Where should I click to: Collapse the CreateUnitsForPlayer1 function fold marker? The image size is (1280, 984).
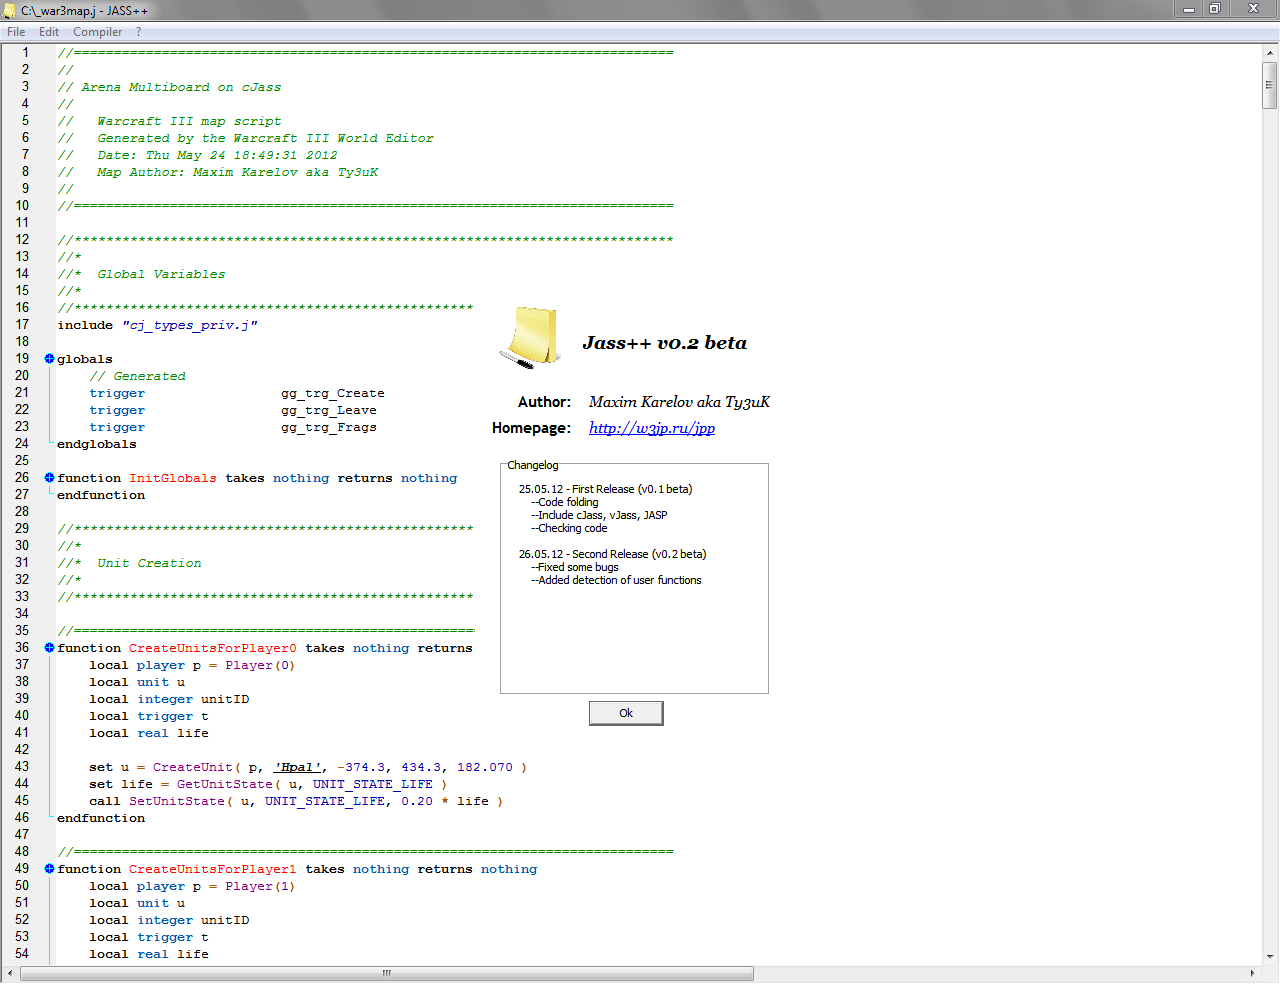49,869
